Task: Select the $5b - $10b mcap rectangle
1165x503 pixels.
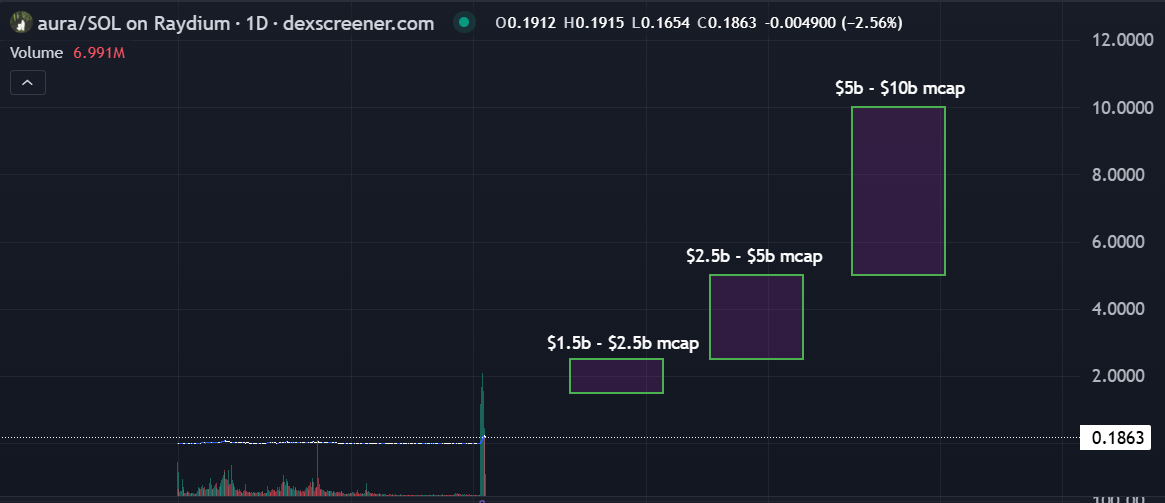Action: click(898, 191)
